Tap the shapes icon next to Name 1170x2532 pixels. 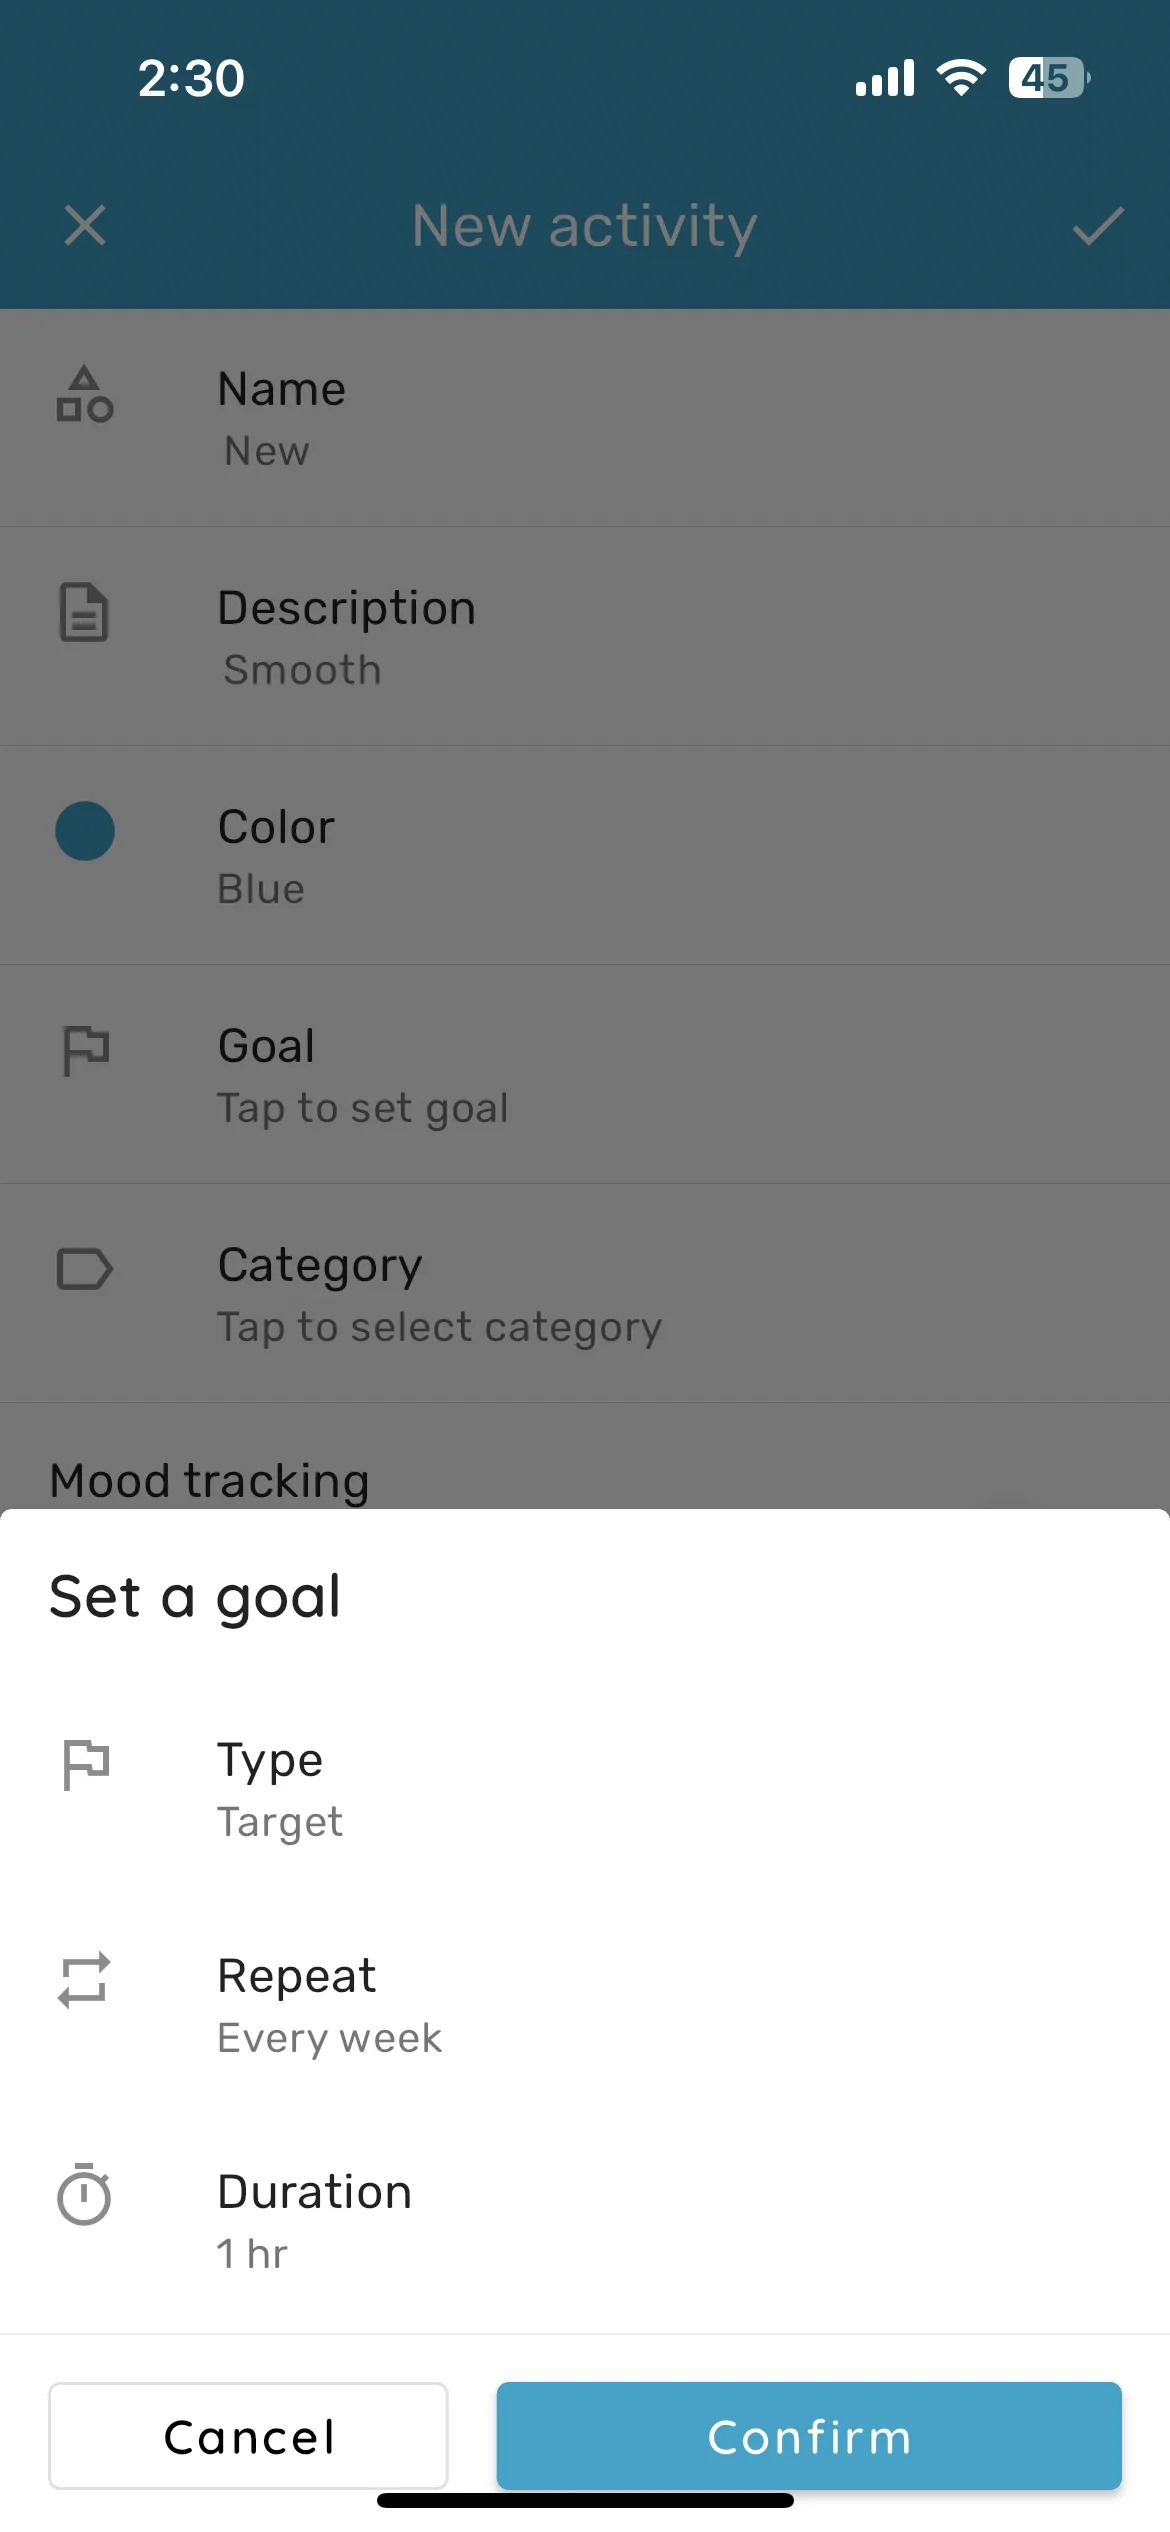pyautogui.click(x=85, y=394)
